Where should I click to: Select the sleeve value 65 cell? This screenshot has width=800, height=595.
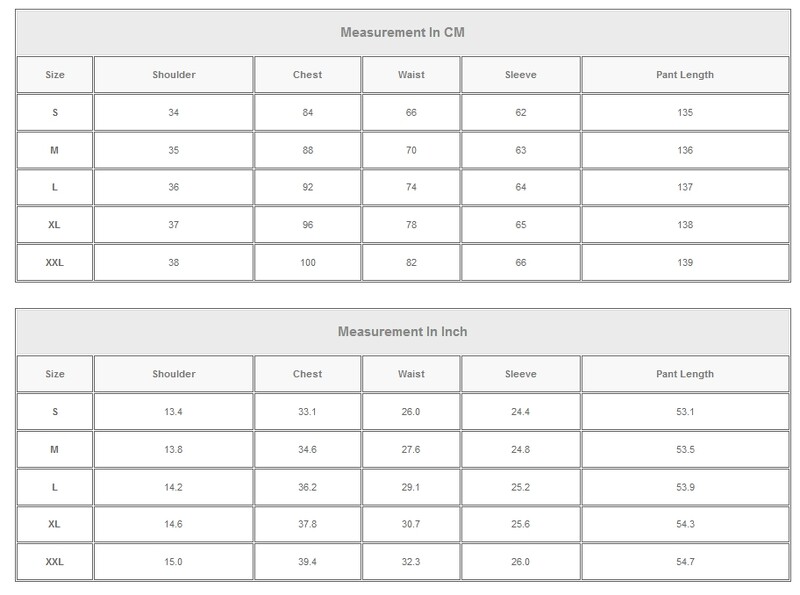[x=521, y=225]
